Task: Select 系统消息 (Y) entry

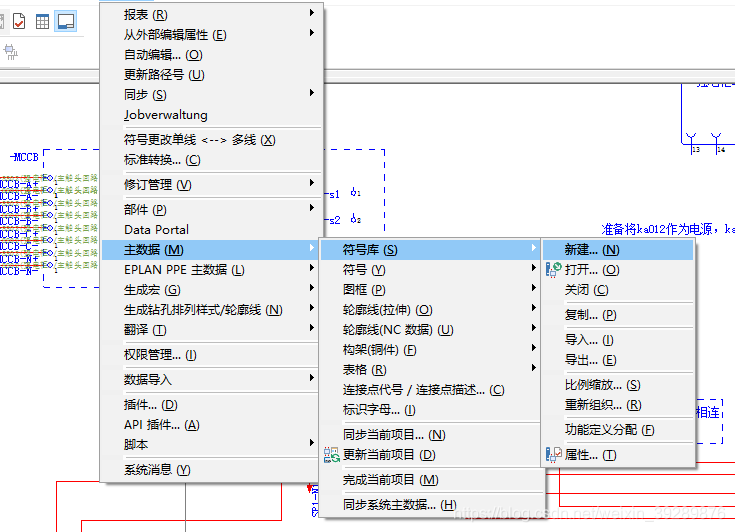Action: 211,470
